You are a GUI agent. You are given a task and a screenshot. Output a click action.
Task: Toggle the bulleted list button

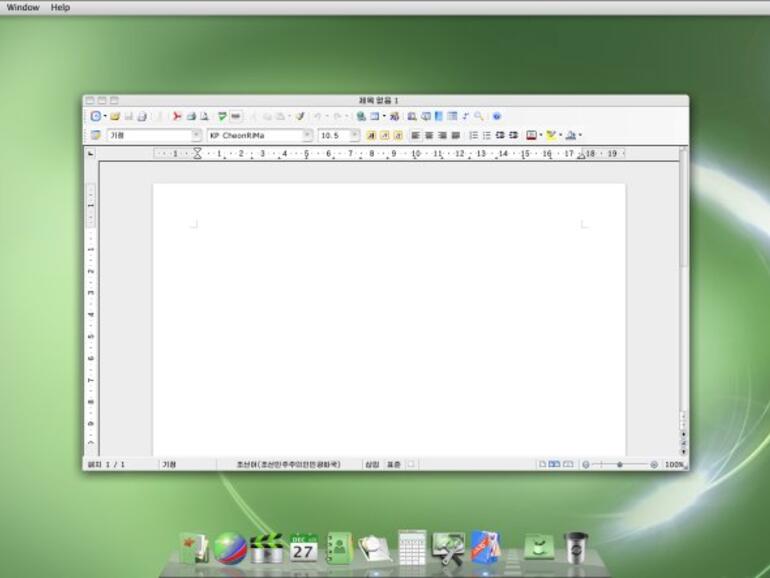(486, 135)
